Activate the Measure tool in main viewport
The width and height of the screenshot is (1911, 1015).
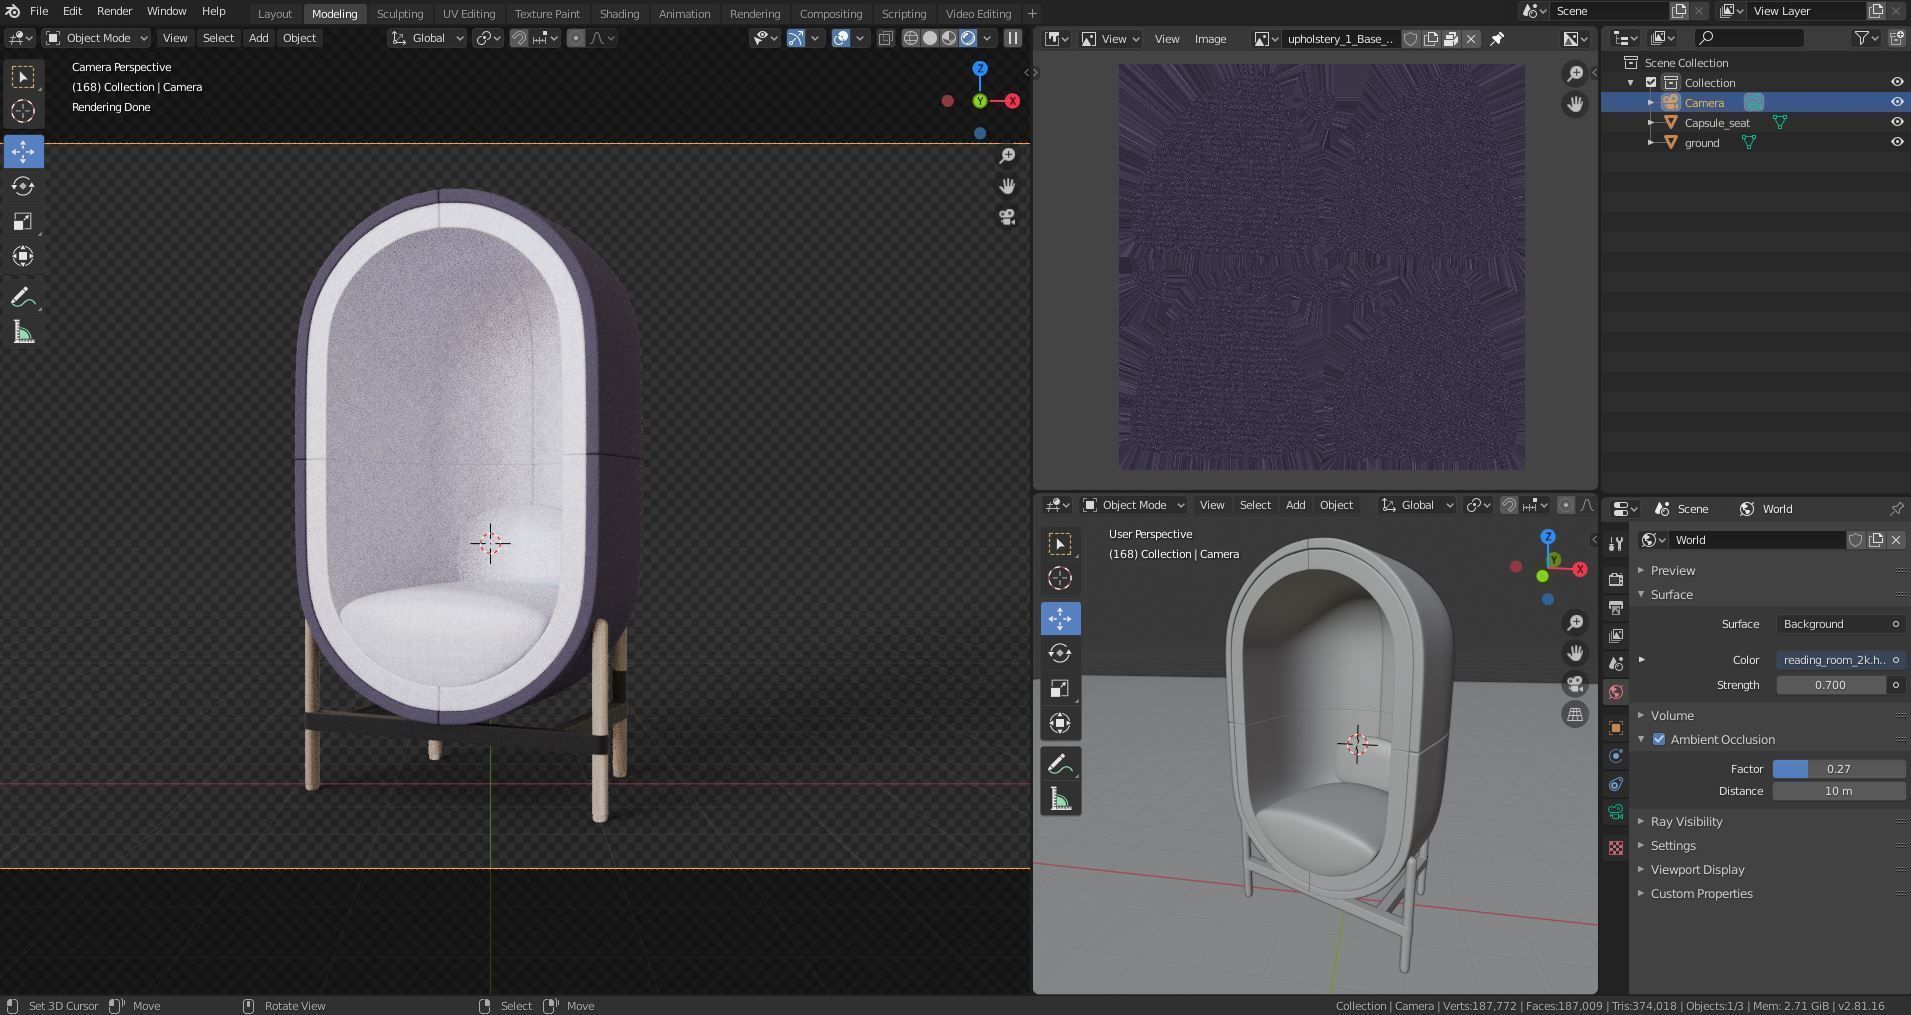coord(23,333)
